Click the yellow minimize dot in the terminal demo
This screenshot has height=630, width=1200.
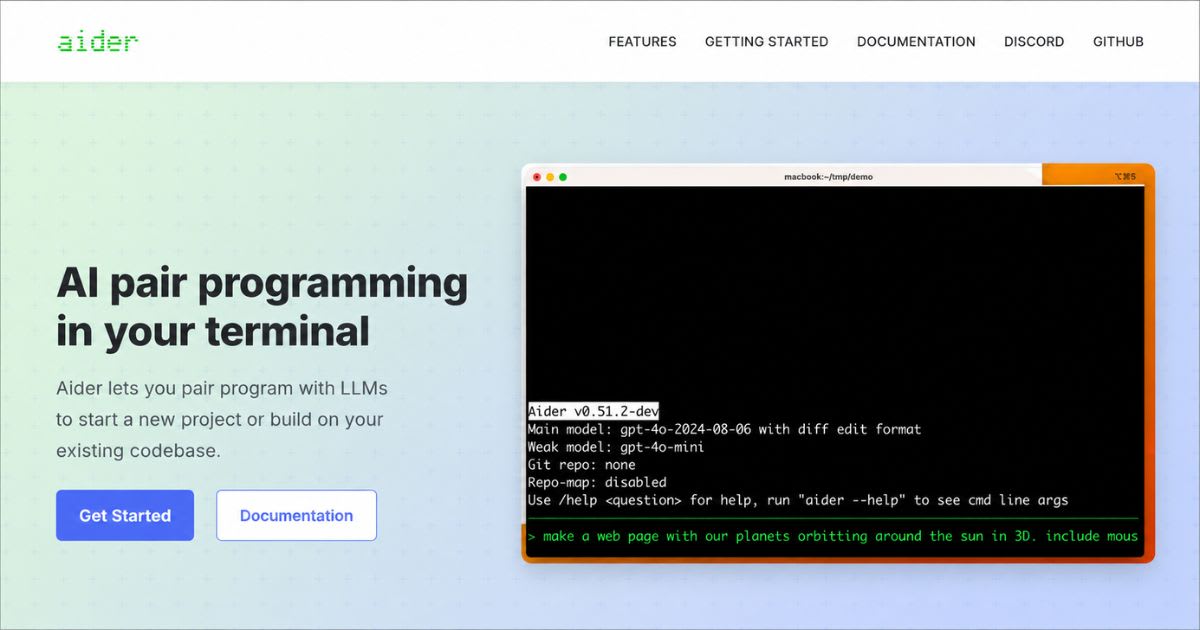point(550,177)
